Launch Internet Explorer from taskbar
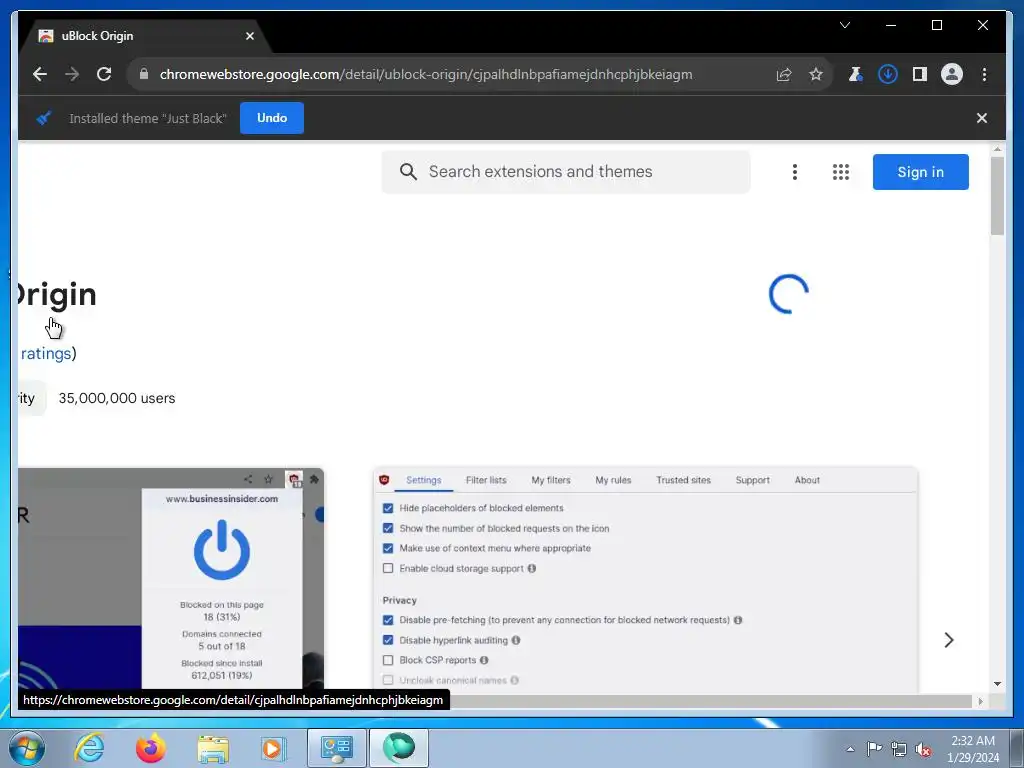Image resolution: width=1024 pixels, height=768 pixels. tap(89, 748)
